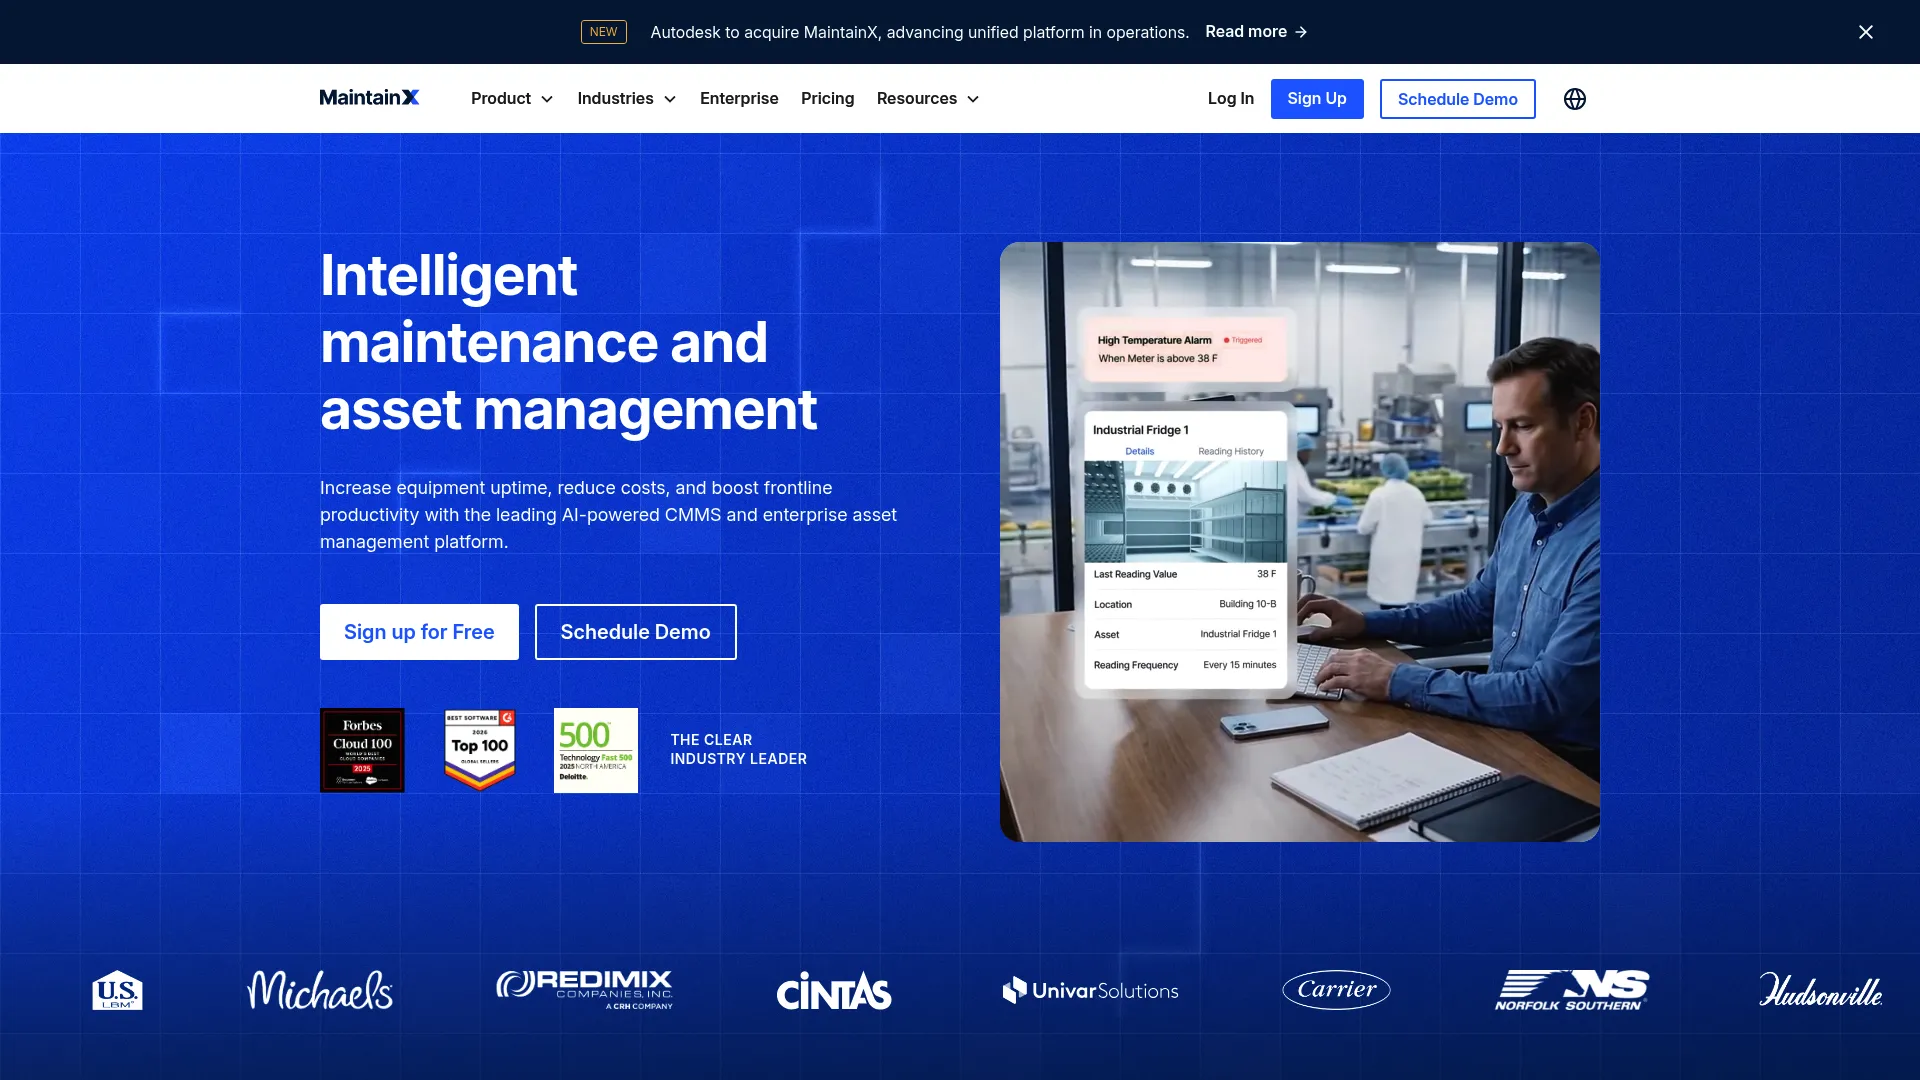
Task: Click the blue Sign Up button
Action: (x=1316, y=98)
